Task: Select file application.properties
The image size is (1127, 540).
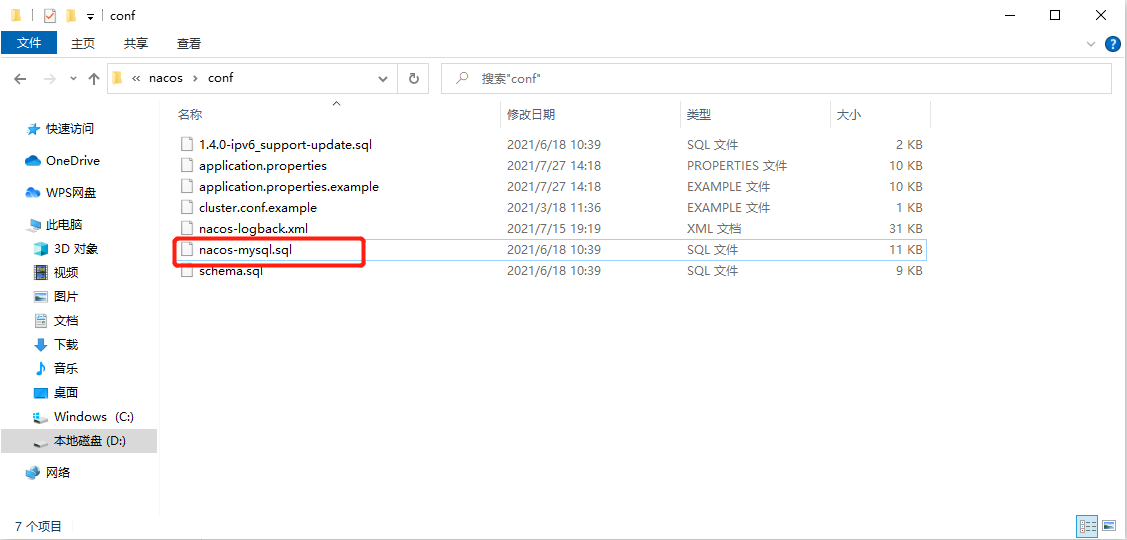Action: pyautogui.click(x=263, y=165)
